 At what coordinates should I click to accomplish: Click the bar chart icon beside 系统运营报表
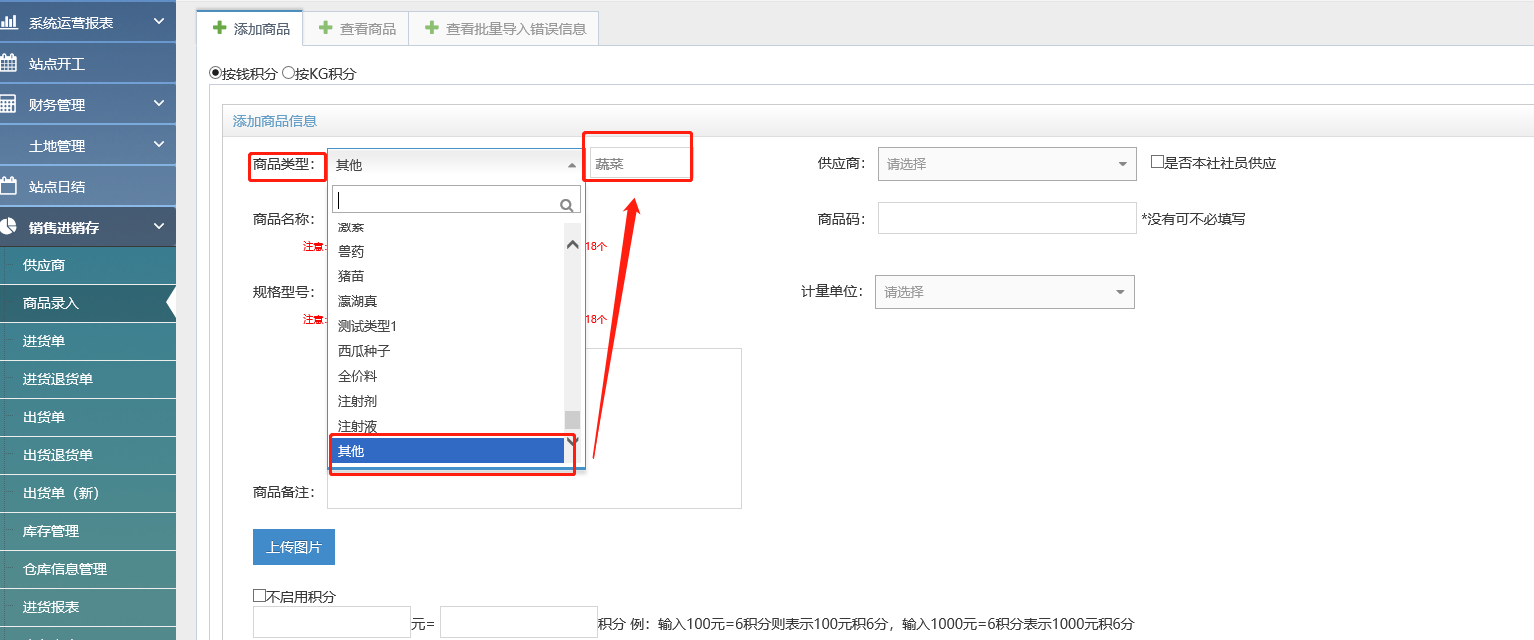click(9, 21)
